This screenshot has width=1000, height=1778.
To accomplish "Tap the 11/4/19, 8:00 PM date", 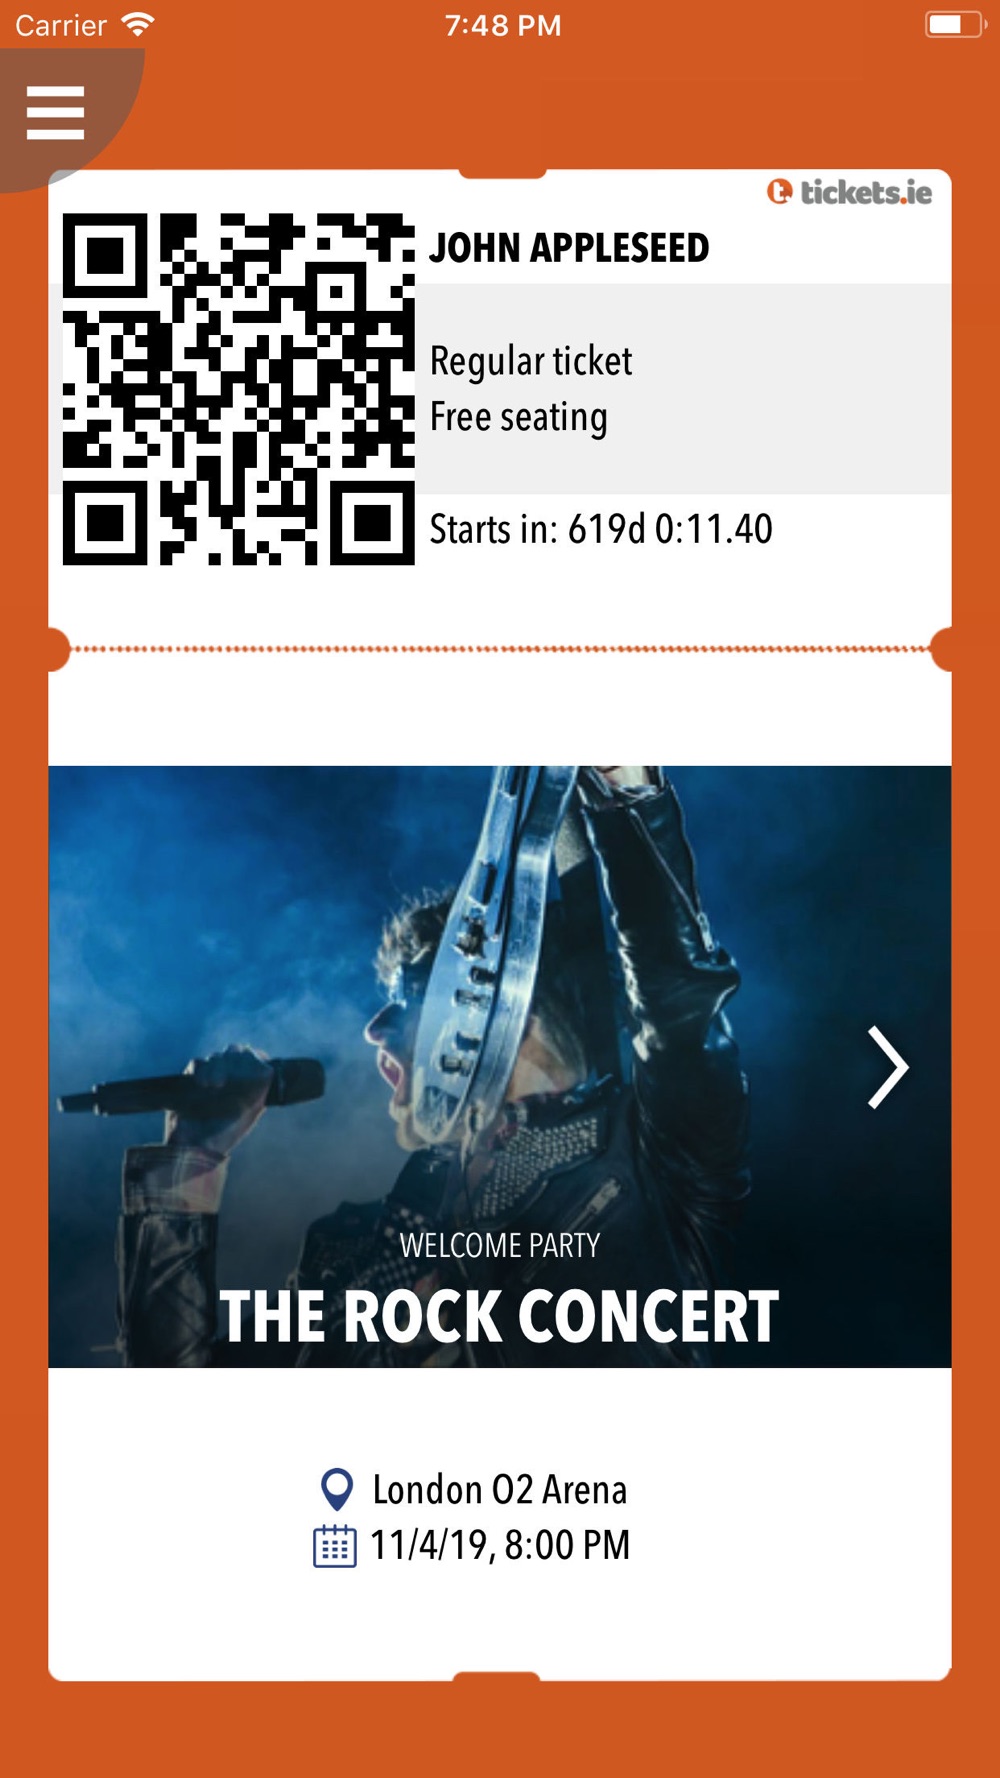I will point(500,1545).
